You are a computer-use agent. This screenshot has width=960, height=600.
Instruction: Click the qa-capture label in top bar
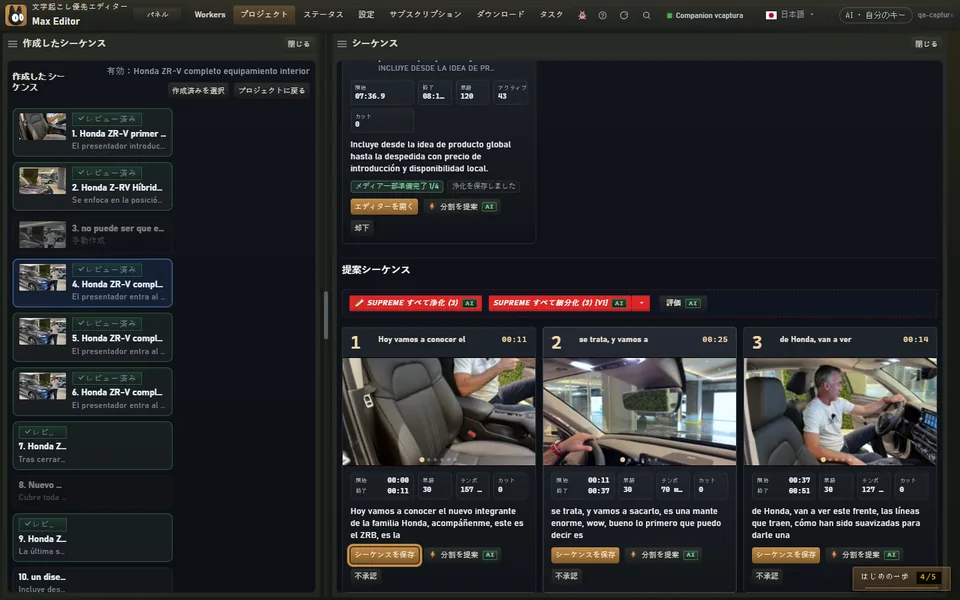click(x=935, y=15)
